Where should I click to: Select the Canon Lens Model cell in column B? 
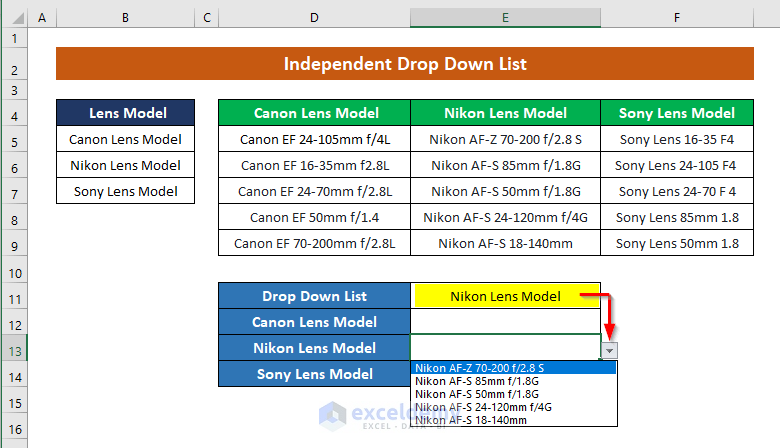coord(125,139)
